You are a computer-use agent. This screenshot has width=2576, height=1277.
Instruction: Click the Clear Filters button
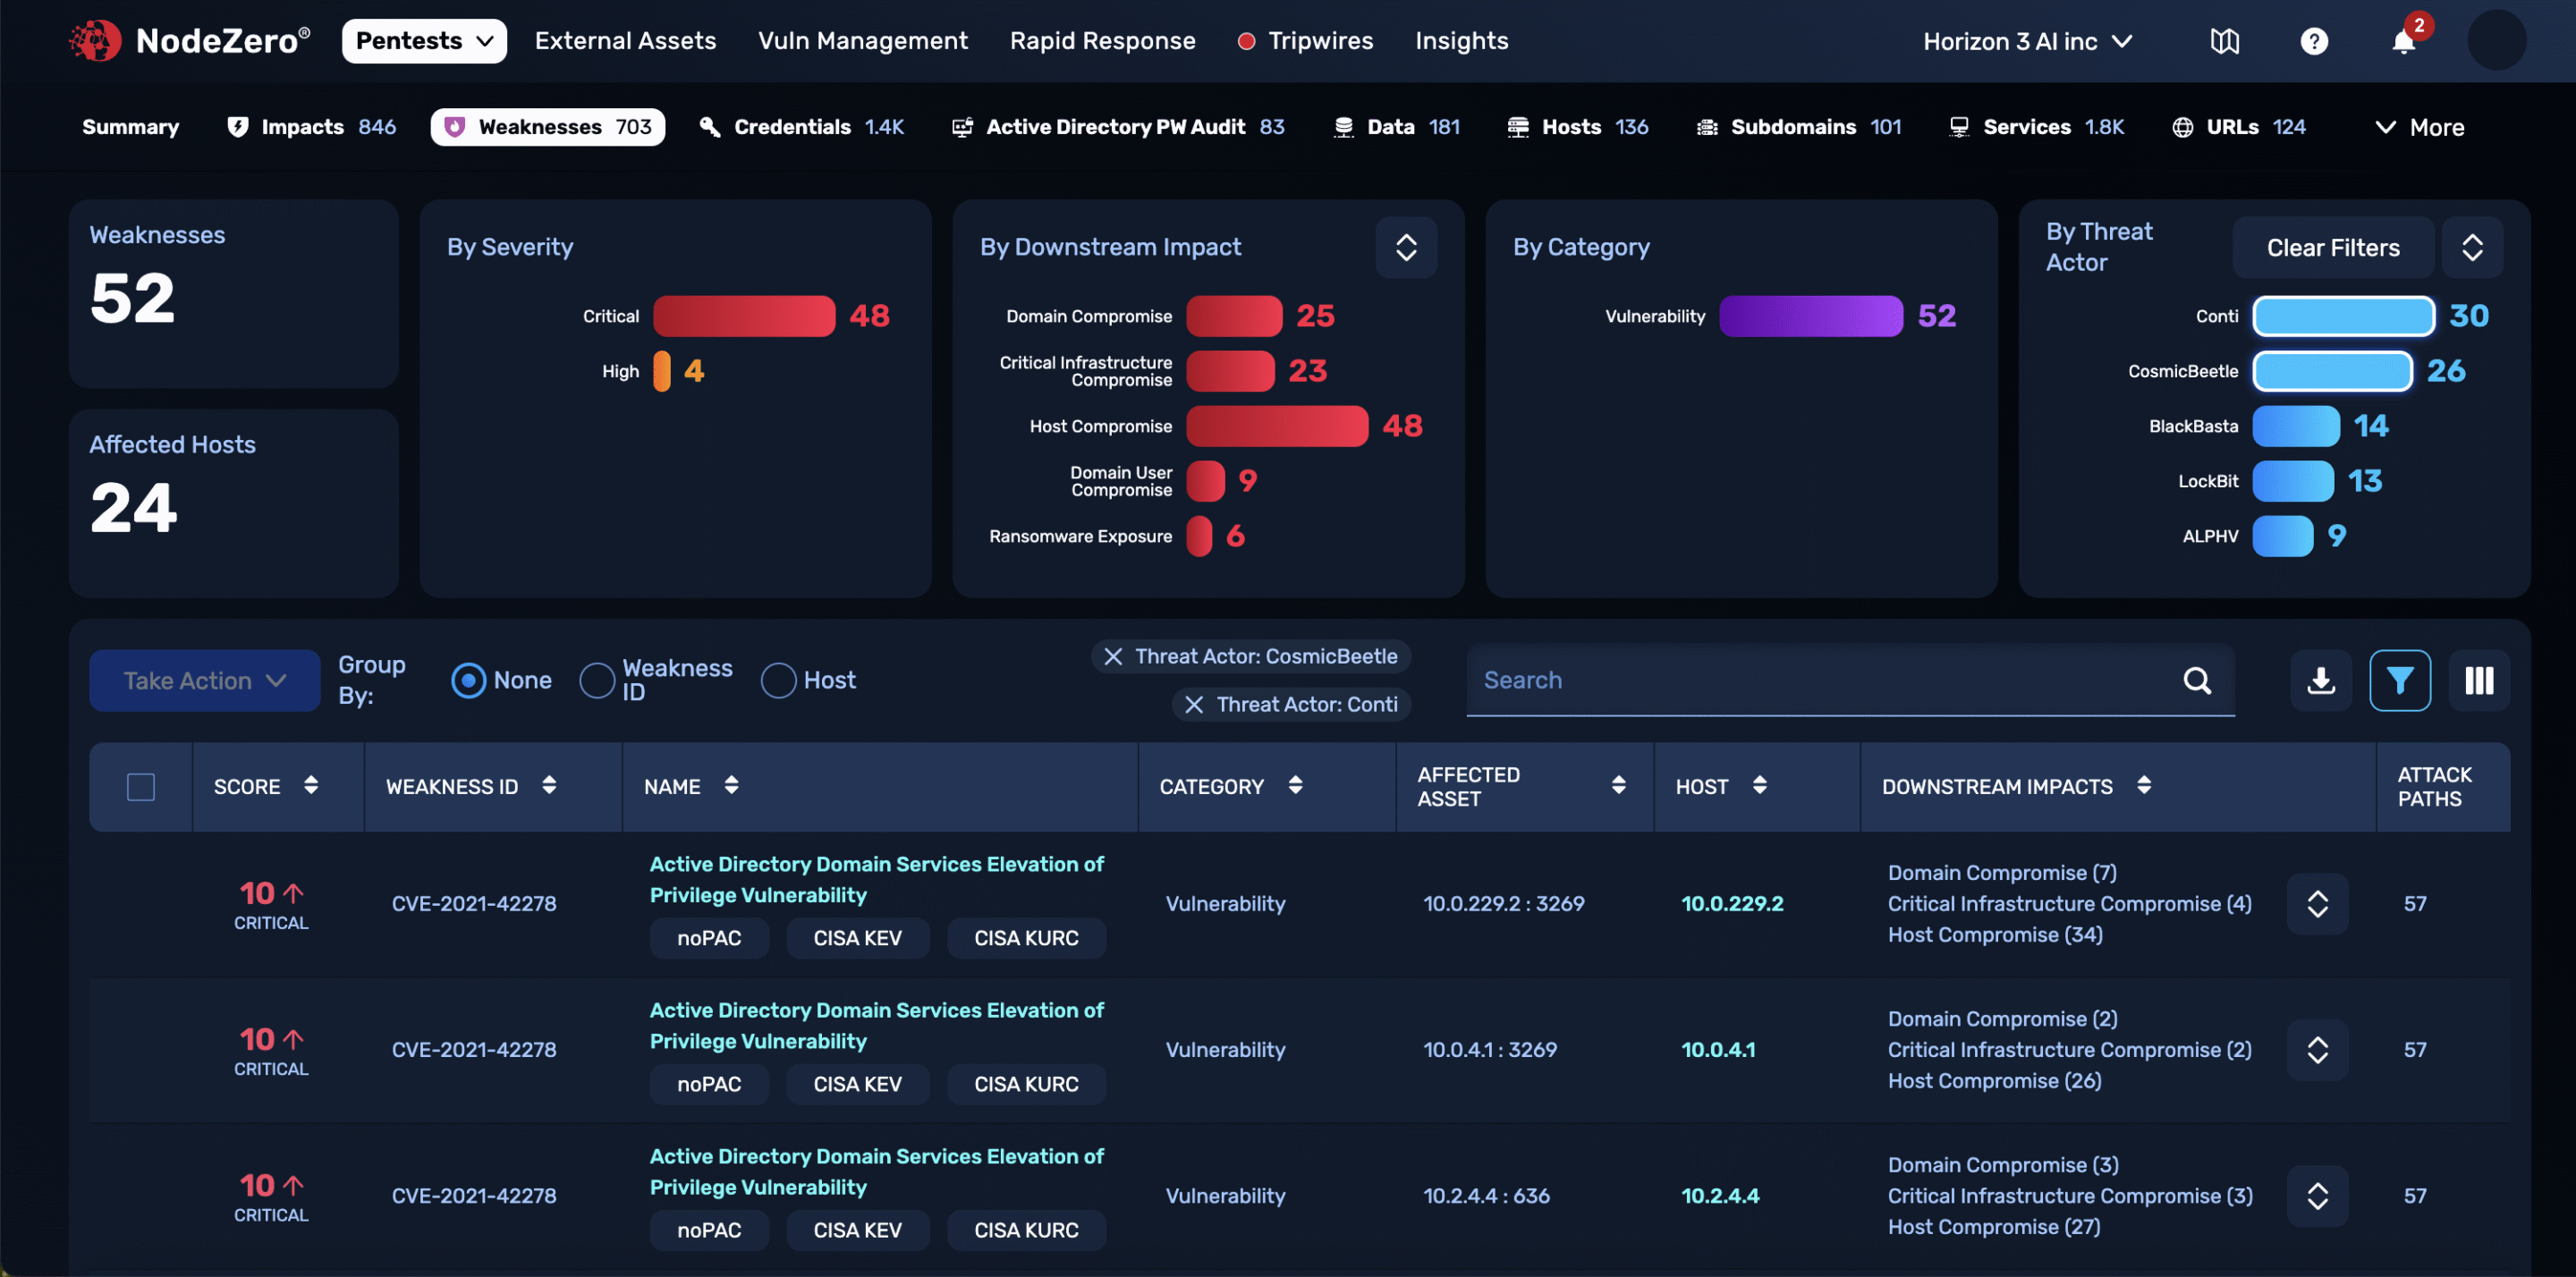coord(2332,247)
